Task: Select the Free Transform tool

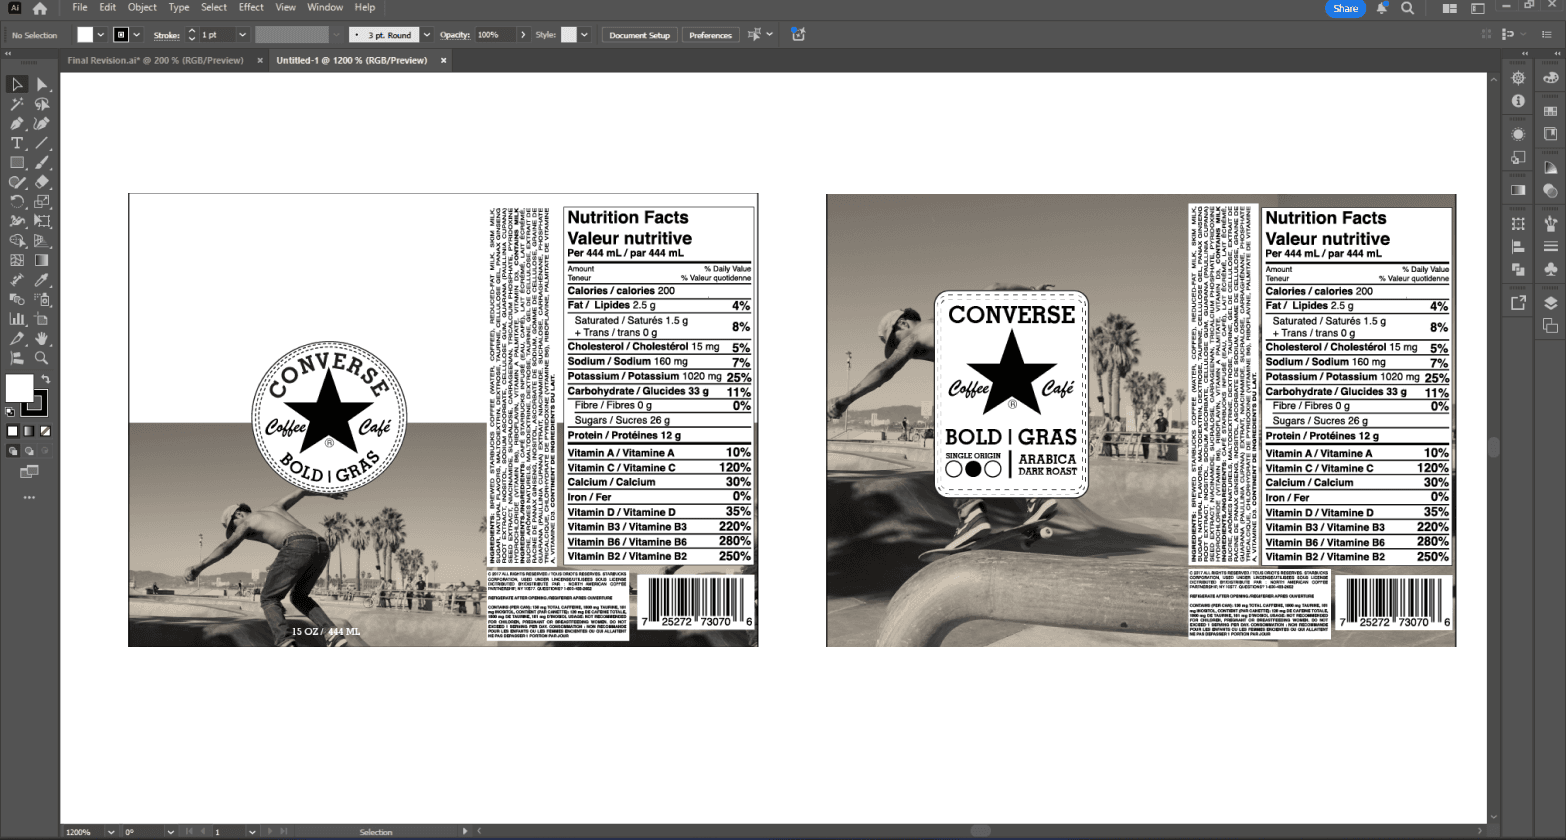Action: click(x=42, y=221)
